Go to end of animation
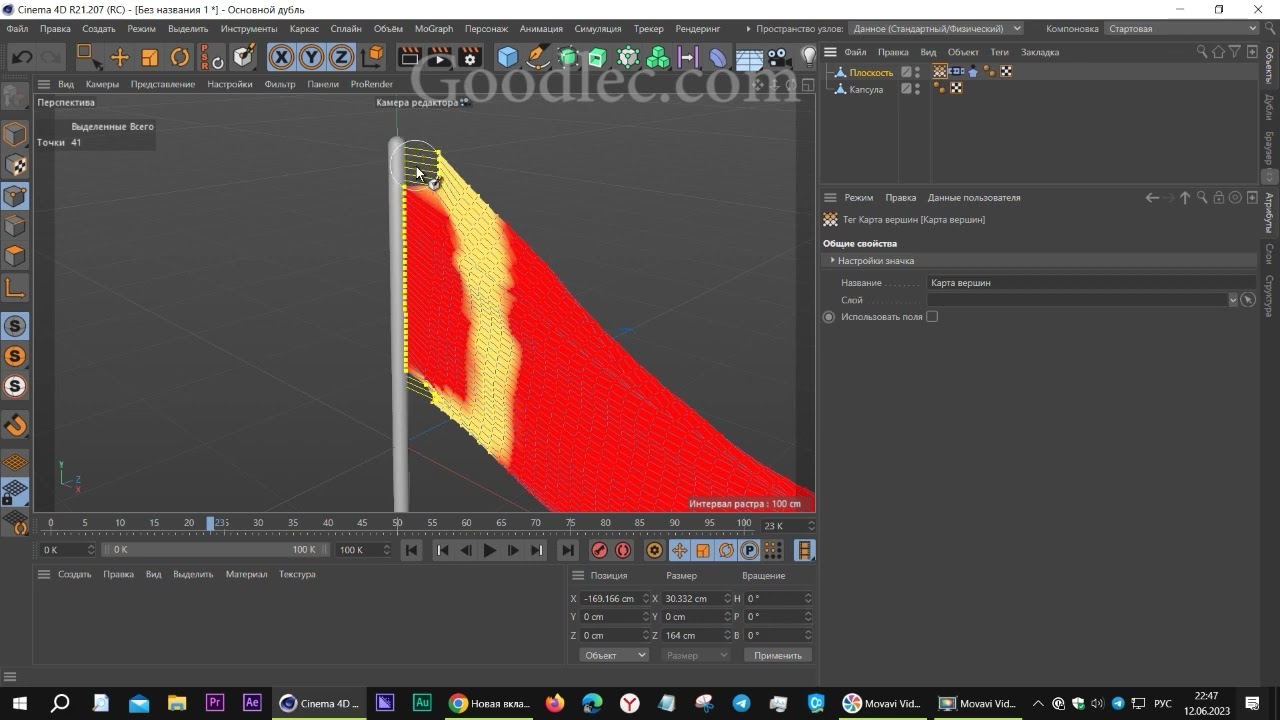 pos(568,550)
